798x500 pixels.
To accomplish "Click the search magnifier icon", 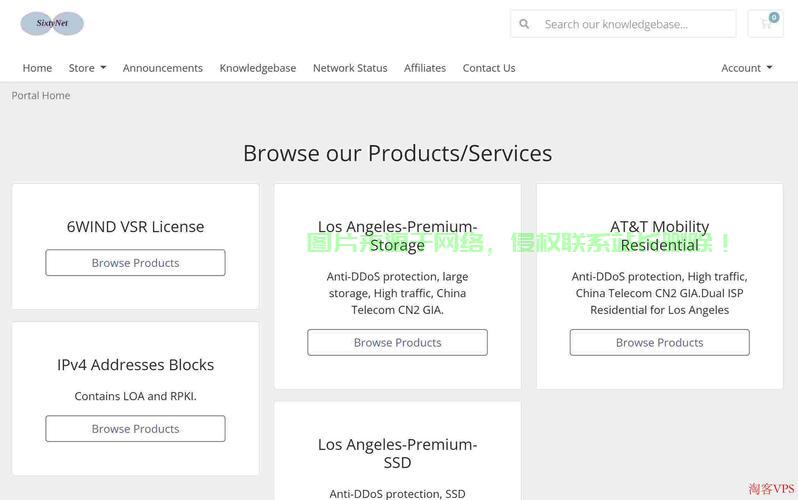I will click(524, 24).
